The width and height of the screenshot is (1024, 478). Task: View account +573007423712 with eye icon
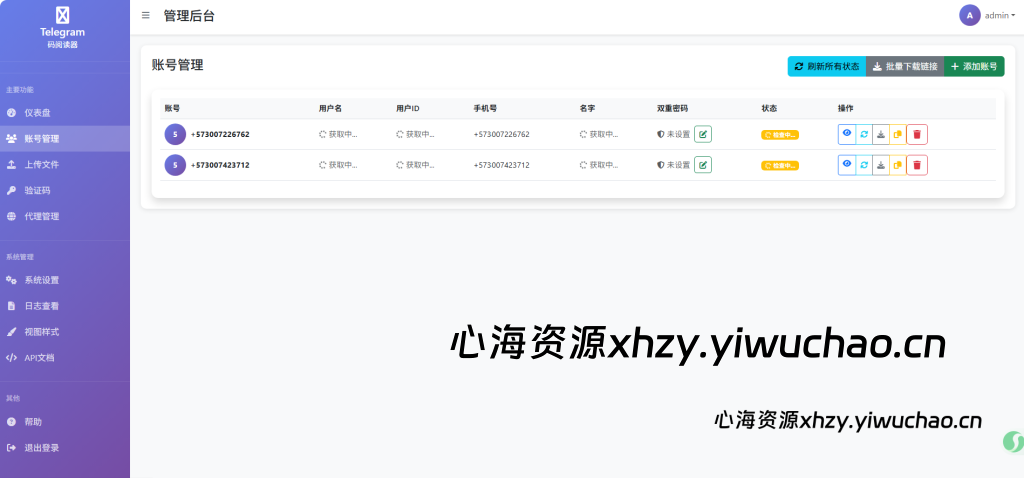pyautogui.click(x=847, y=165)
